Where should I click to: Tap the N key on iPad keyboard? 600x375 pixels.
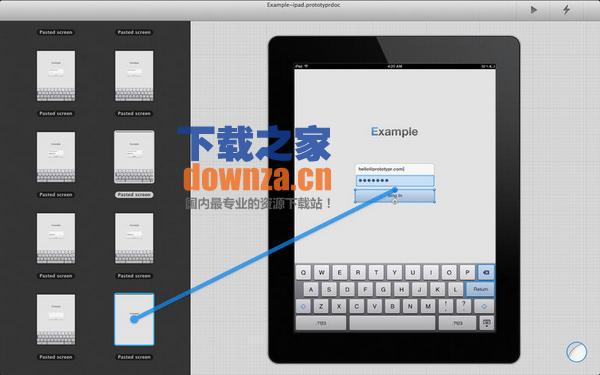pos(410,306)
